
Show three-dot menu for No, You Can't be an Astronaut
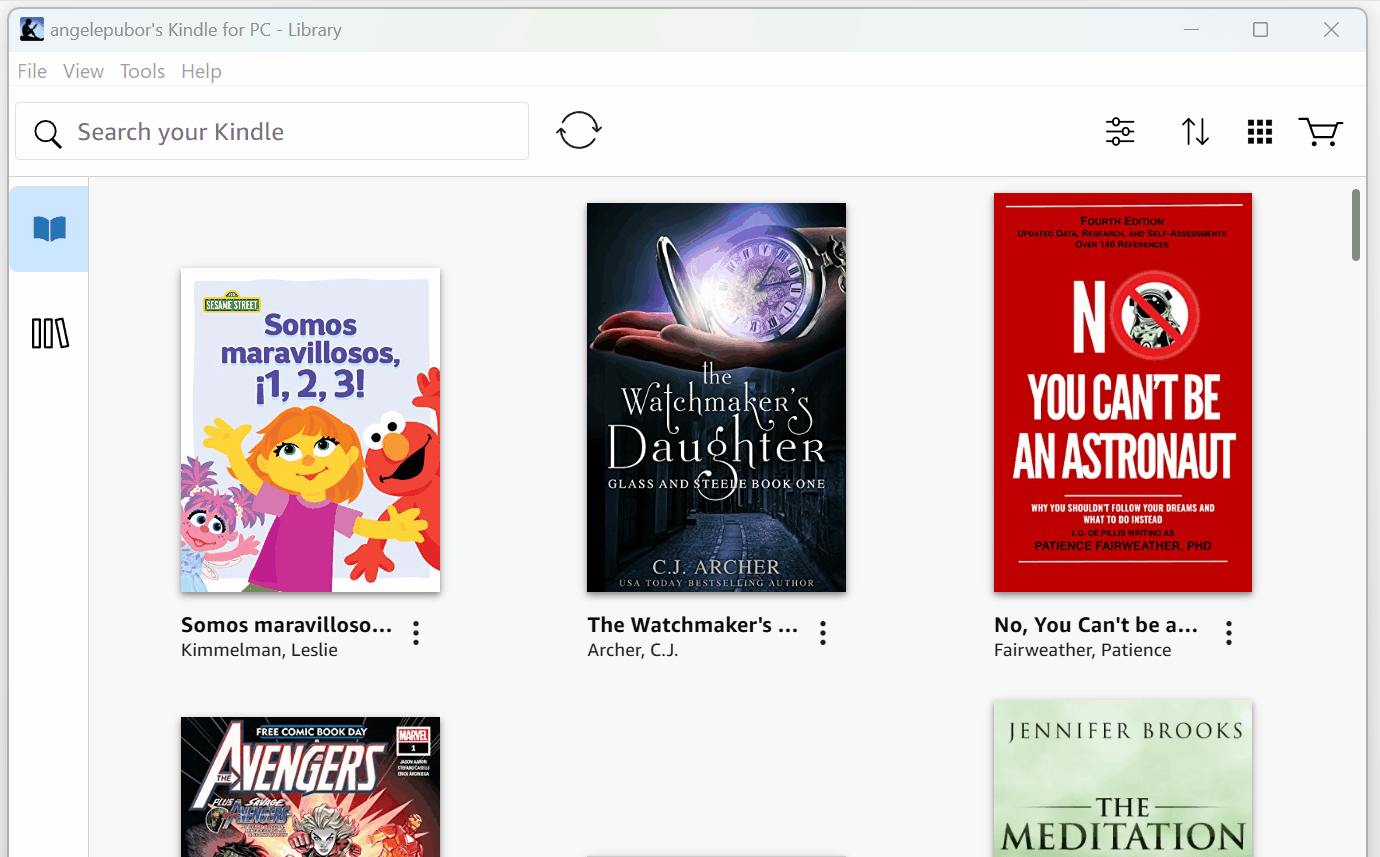click(x=1229, y=633)
